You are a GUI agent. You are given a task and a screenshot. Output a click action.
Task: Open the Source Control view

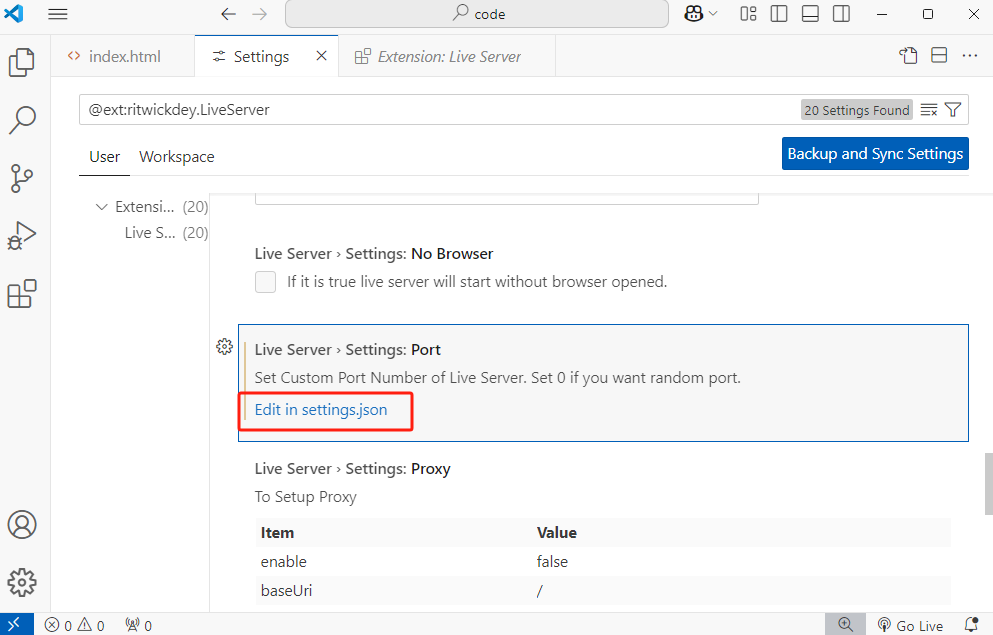22,178
